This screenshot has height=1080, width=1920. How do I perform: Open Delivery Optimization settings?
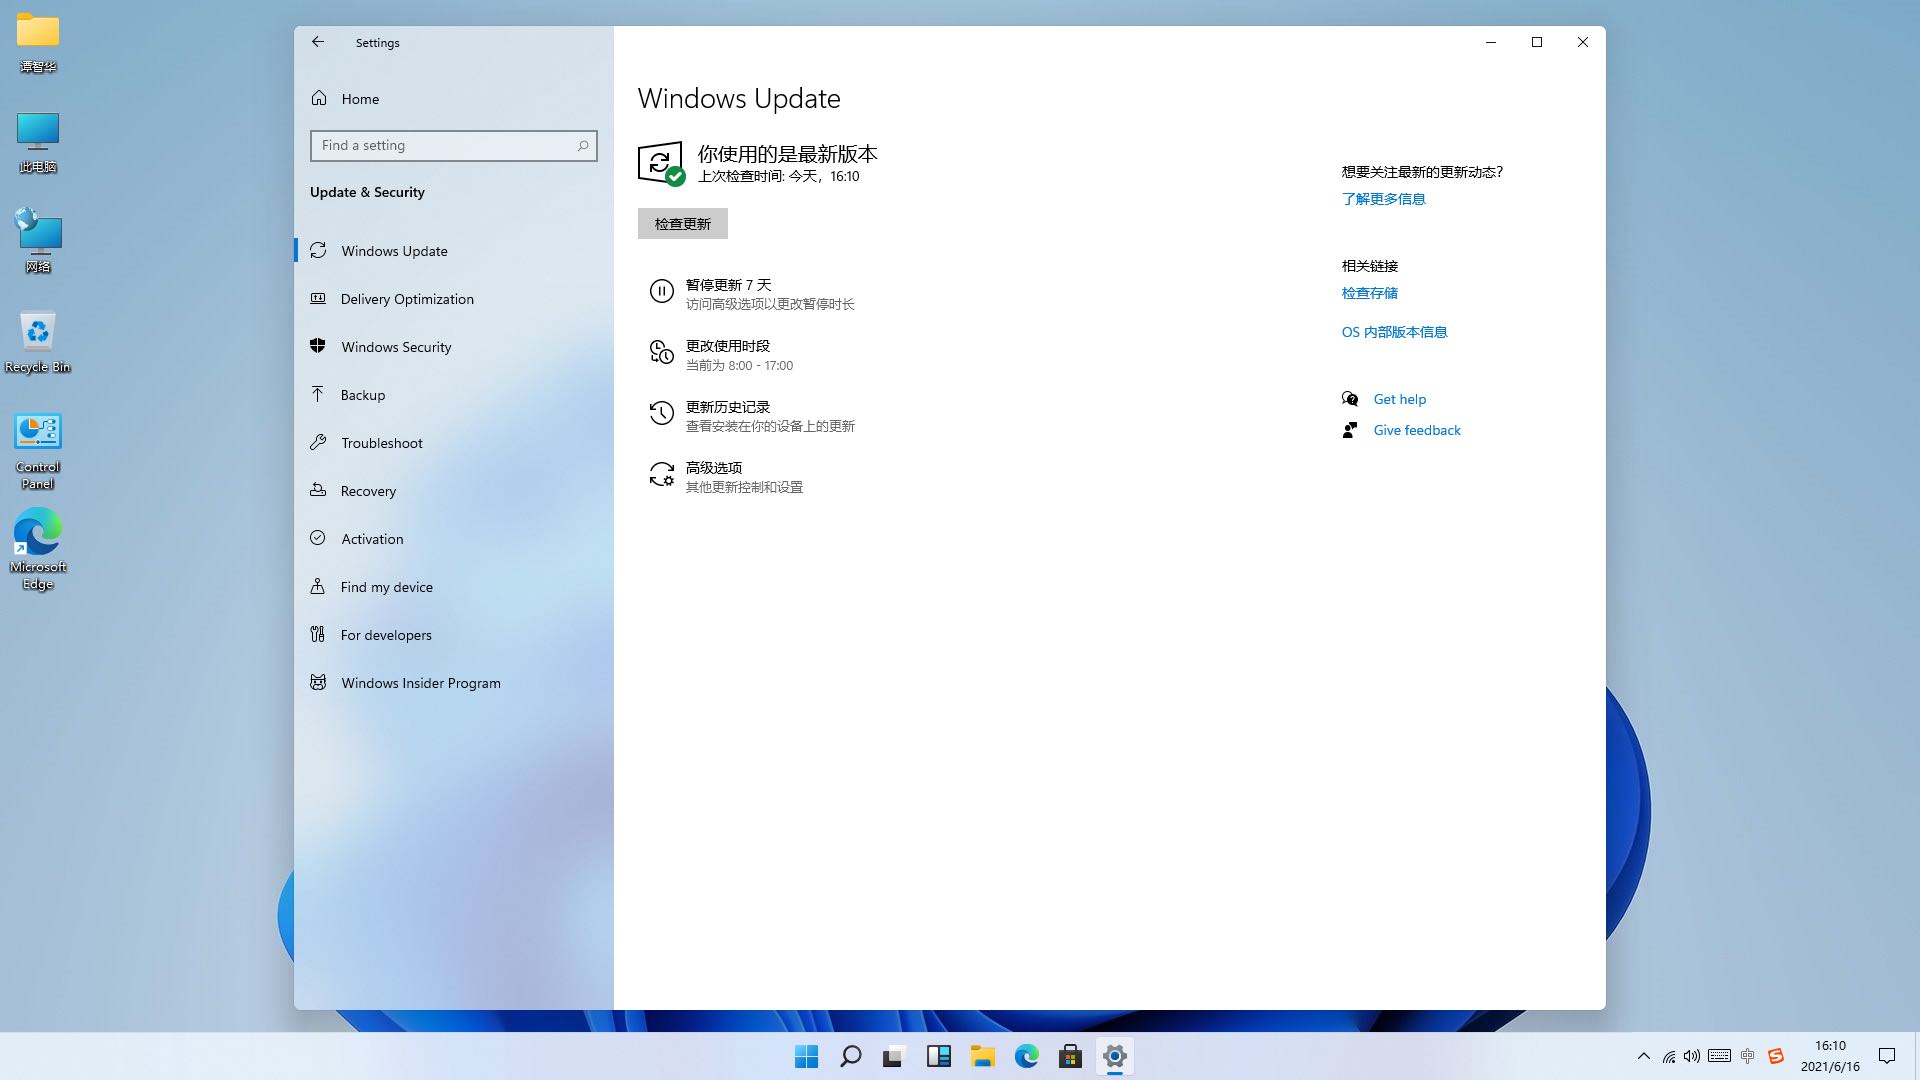406,299
